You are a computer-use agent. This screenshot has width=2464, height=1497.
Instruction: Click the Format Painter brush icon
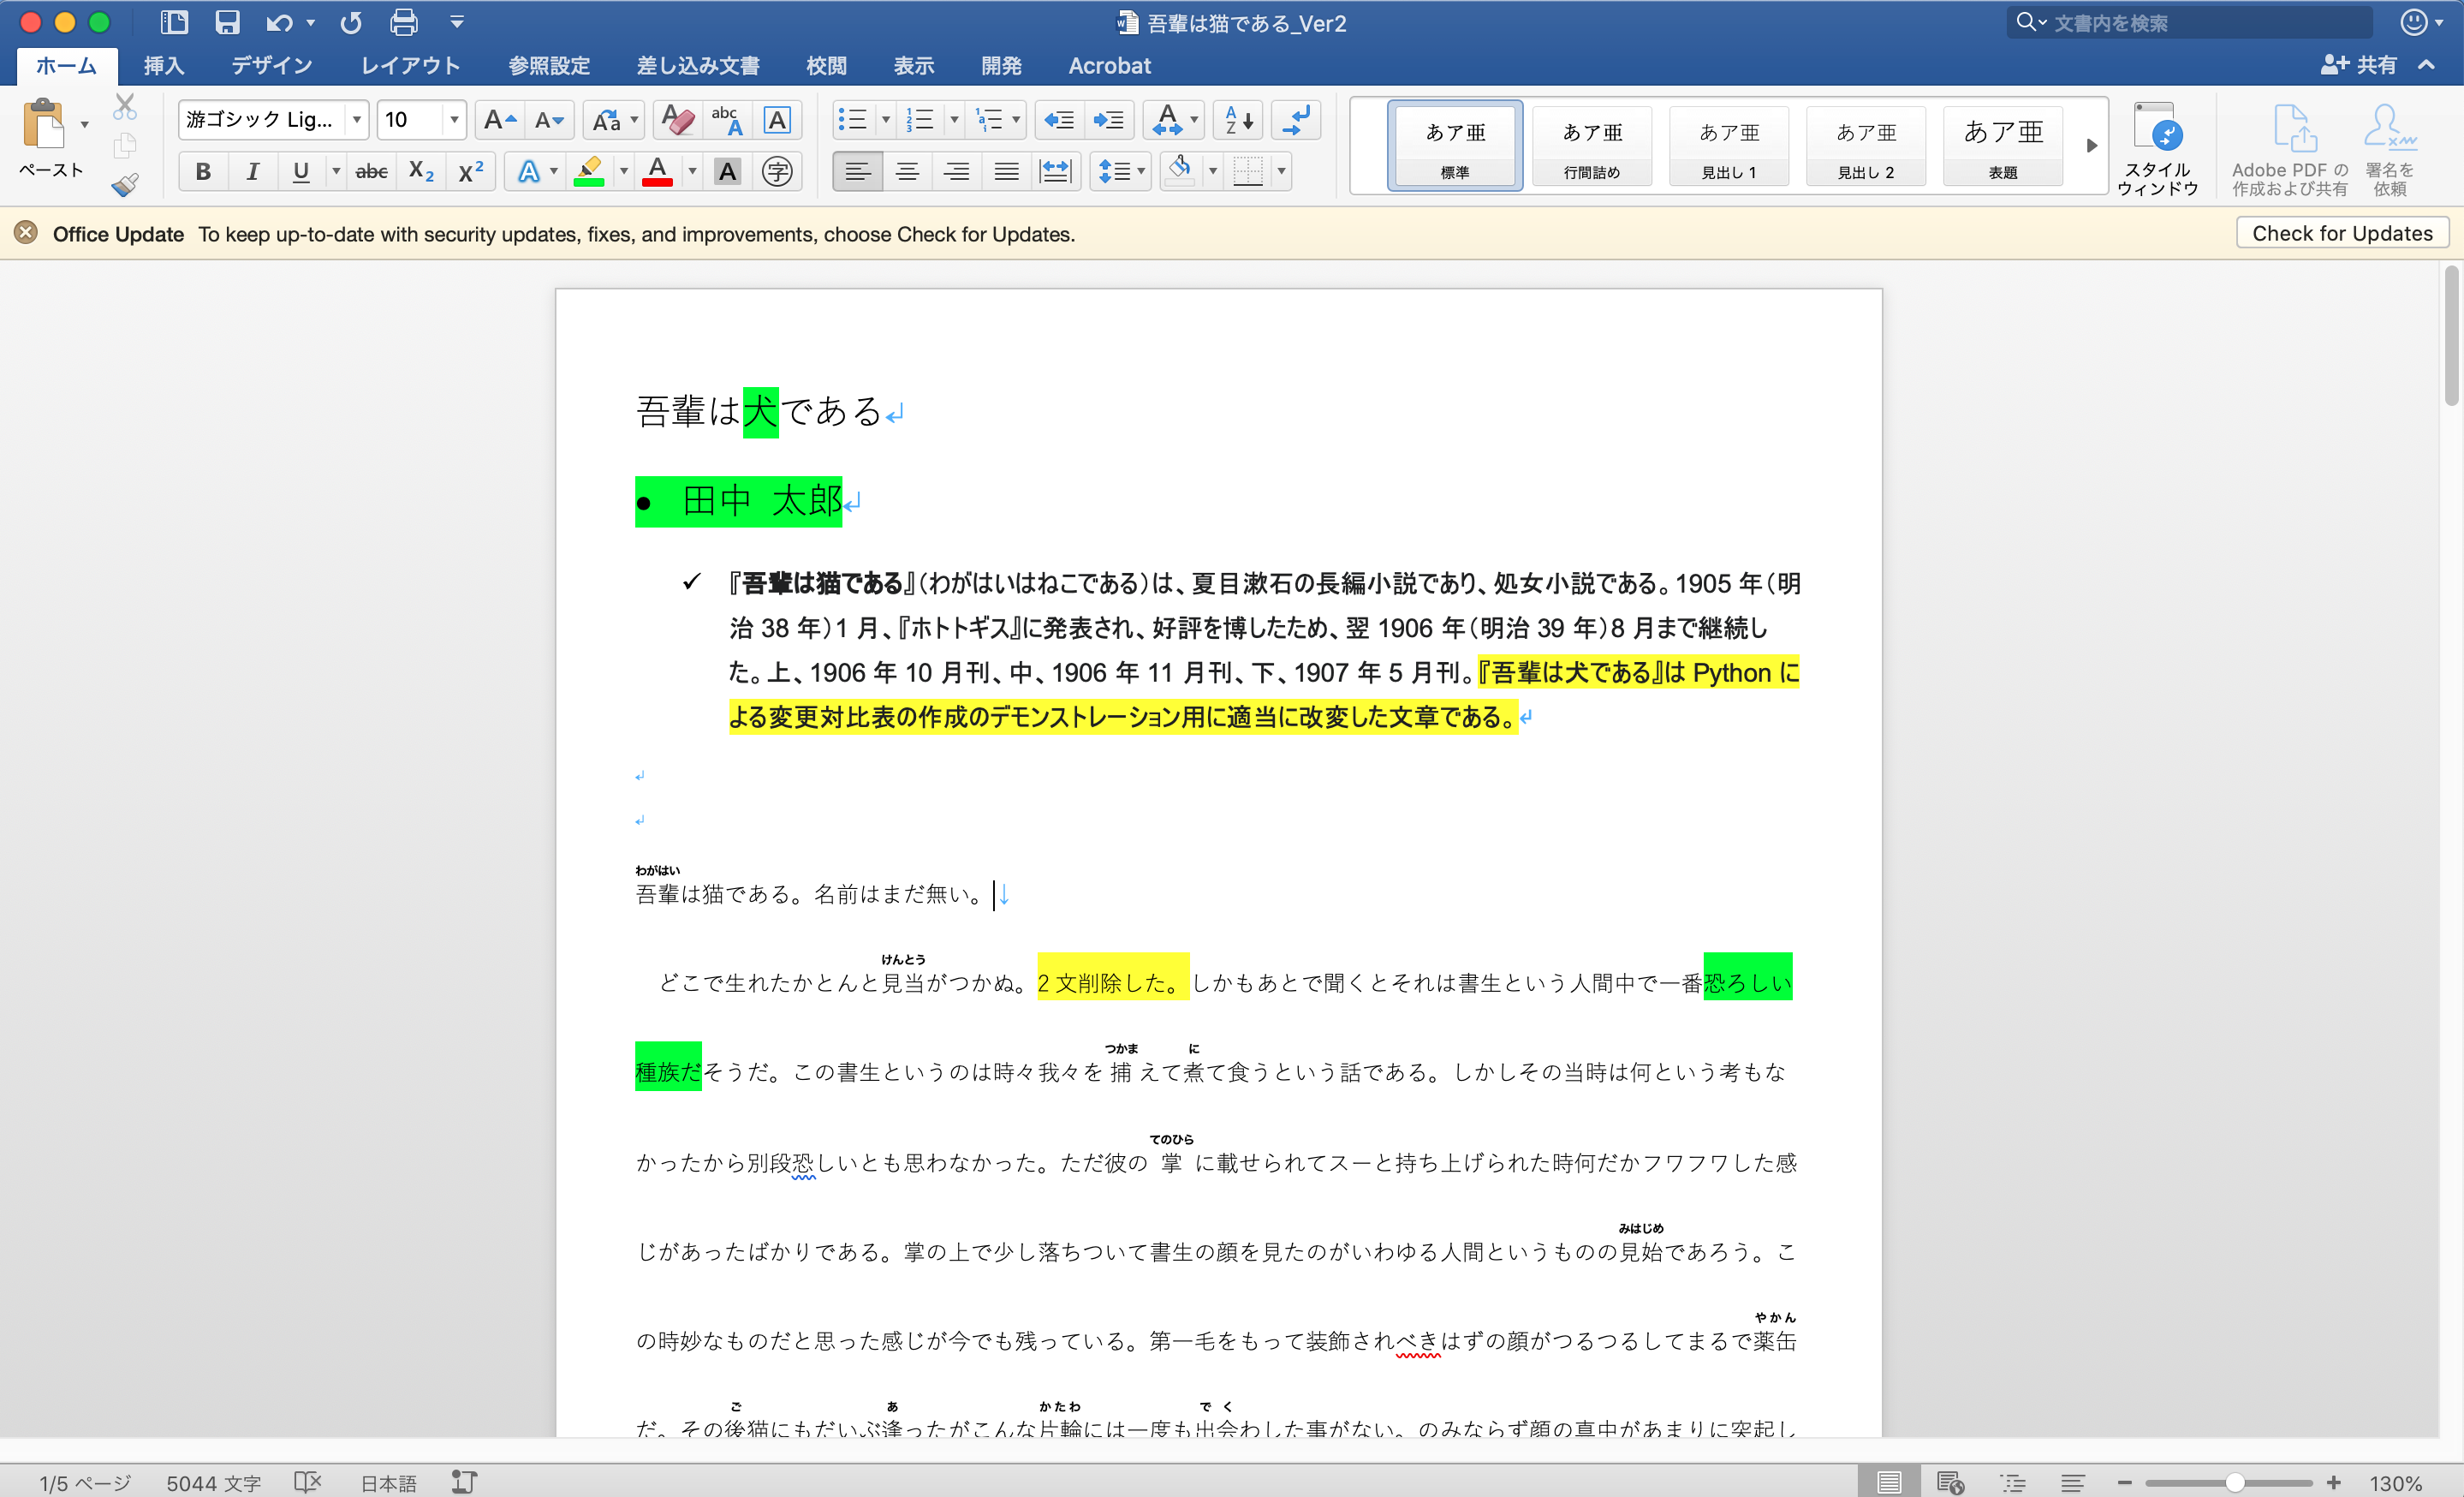(x=125, y=184)
